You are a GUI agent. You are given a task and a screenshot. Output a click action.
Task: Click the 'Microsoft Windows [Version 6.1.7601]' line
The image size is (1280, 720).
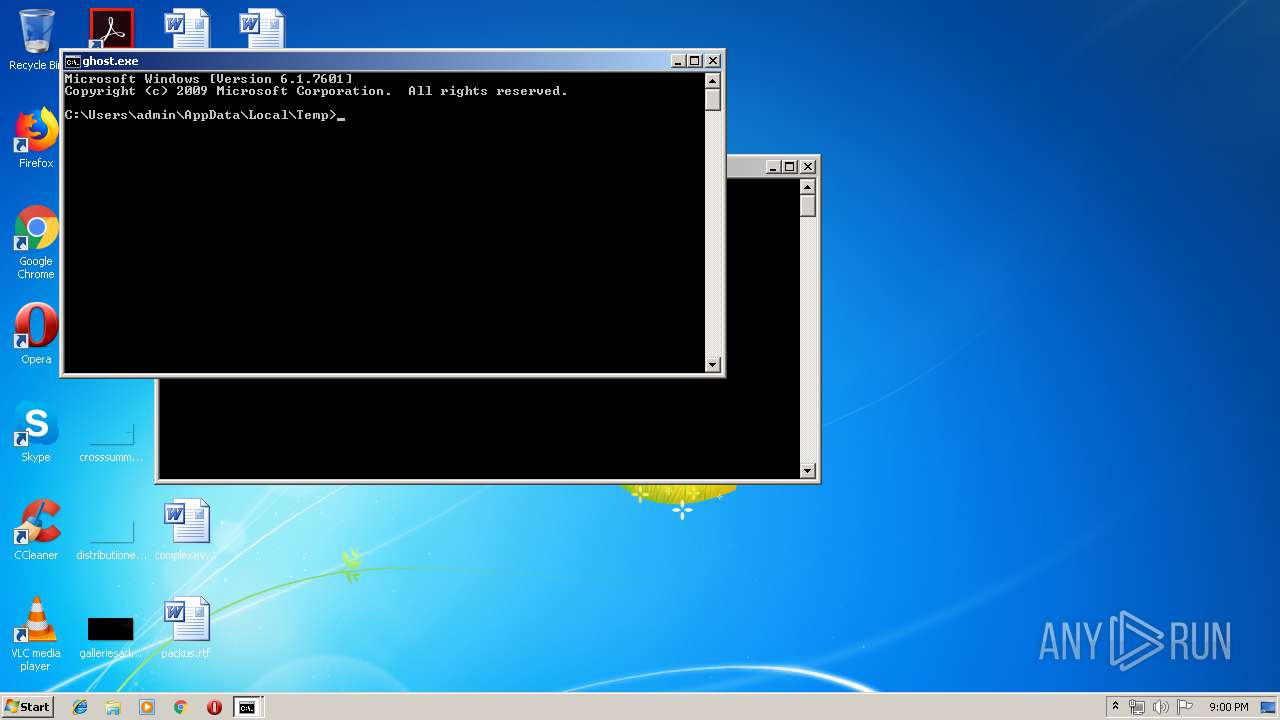point(208,79)
